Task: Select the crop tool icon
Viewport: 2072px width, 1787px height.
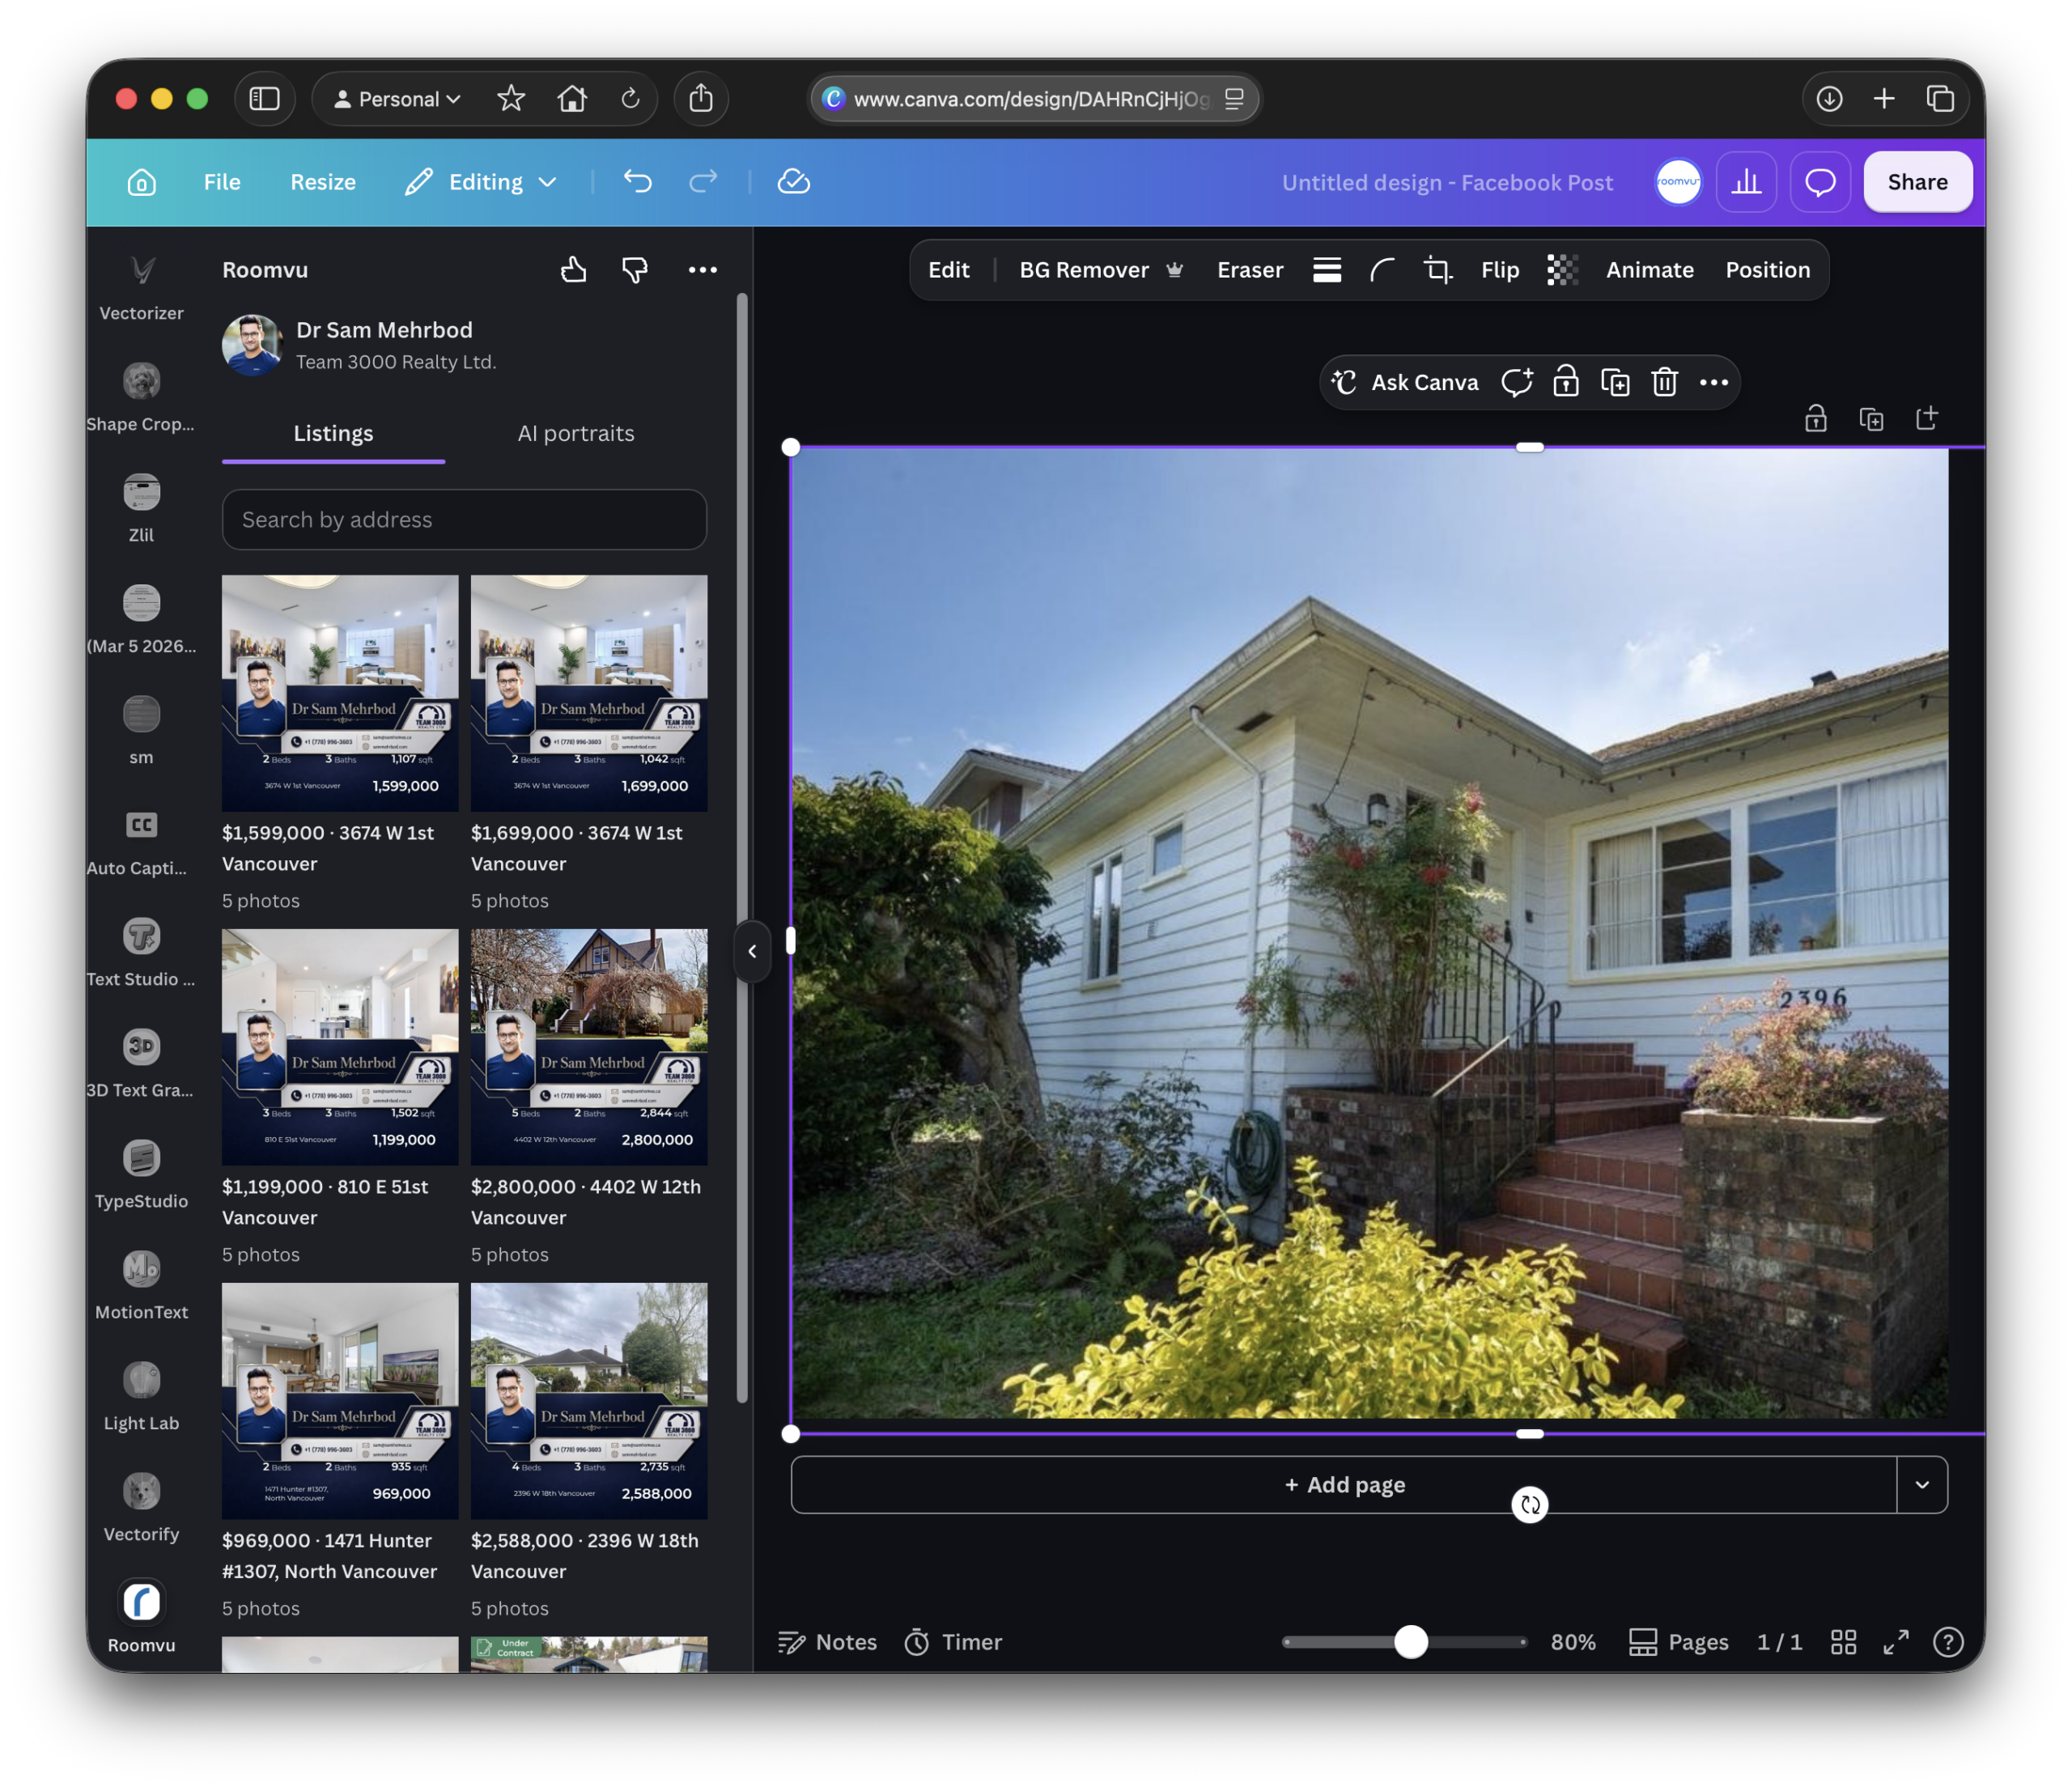Action: 1438,270
